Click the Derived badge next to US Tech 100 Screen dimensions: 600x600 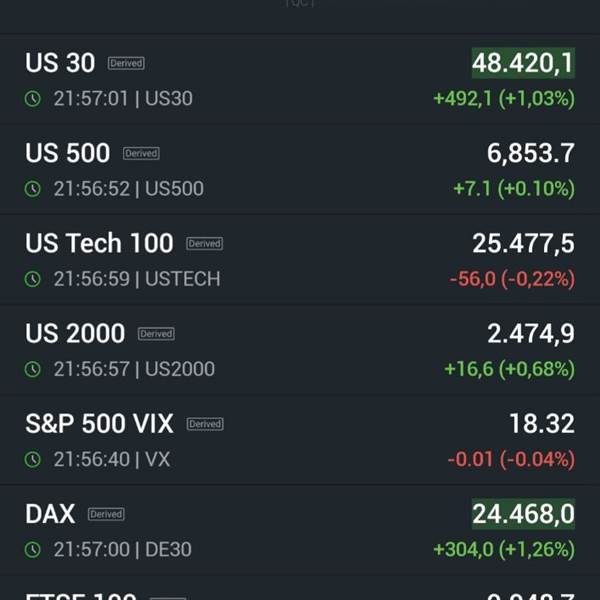[x=204, y=243]
